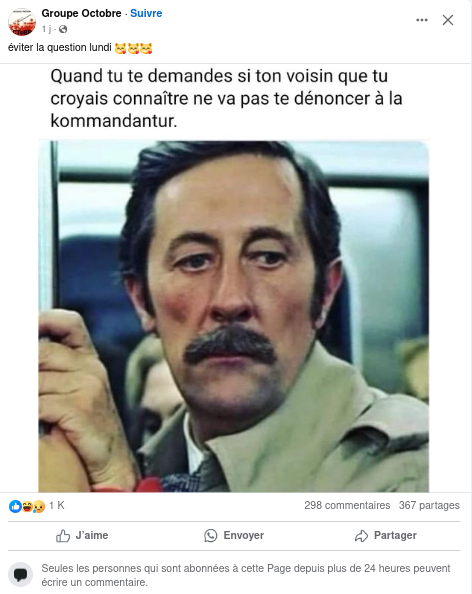Follow the page via Suivre
Screen dimensions: 472x594
pos(146,13)
